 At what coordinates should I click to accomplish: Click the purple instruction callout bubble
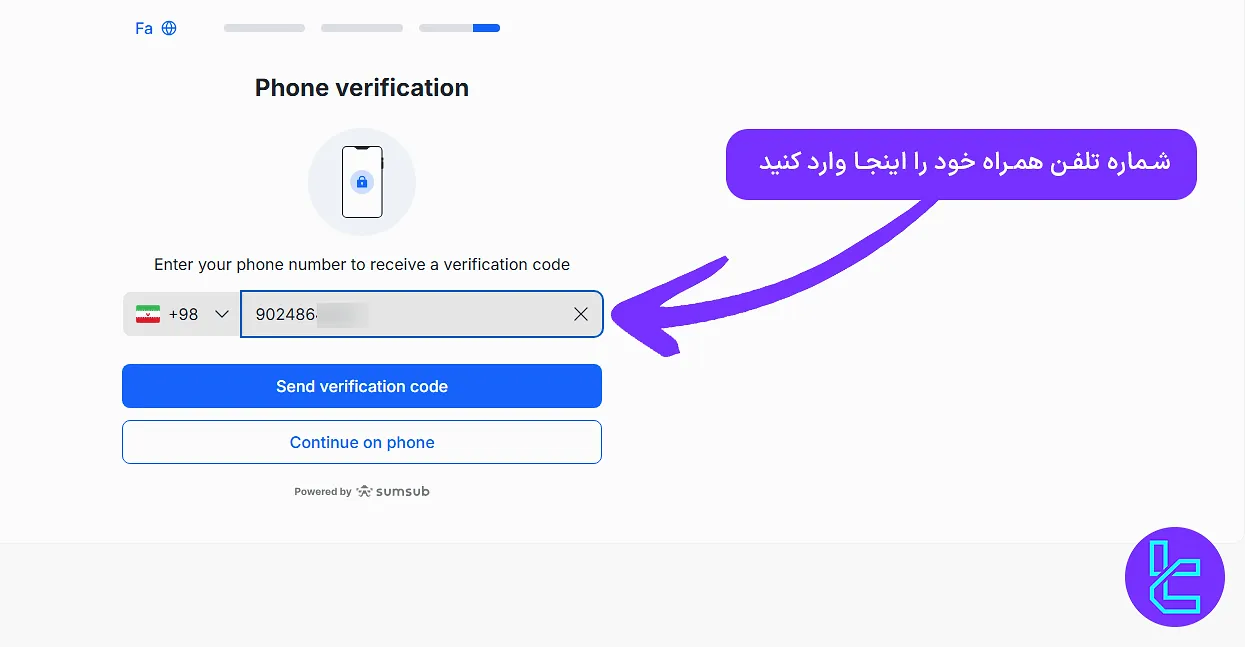pos(960,163)
